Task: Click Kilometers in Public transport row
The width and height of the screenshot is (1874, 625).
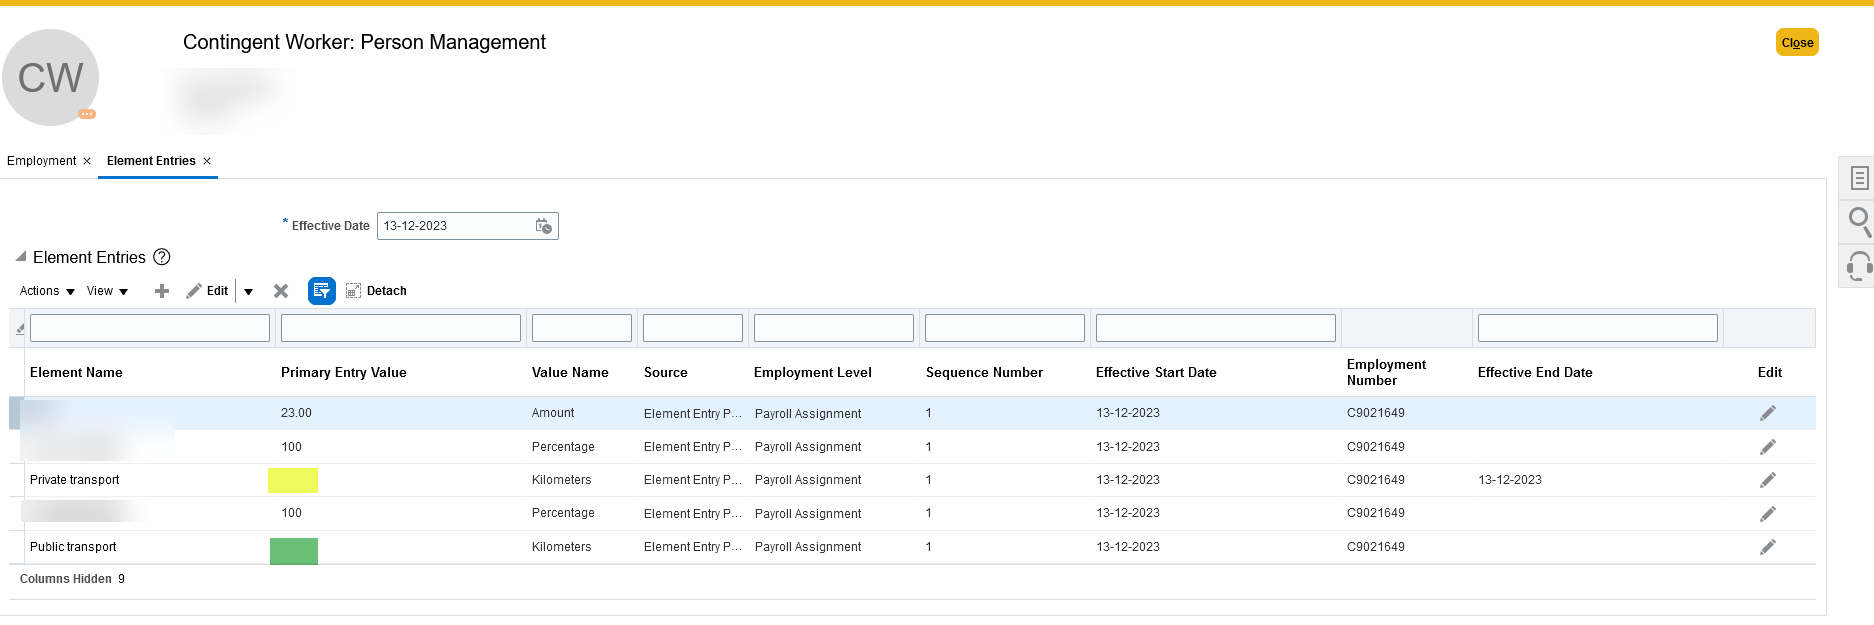Action: coord(561,547)
